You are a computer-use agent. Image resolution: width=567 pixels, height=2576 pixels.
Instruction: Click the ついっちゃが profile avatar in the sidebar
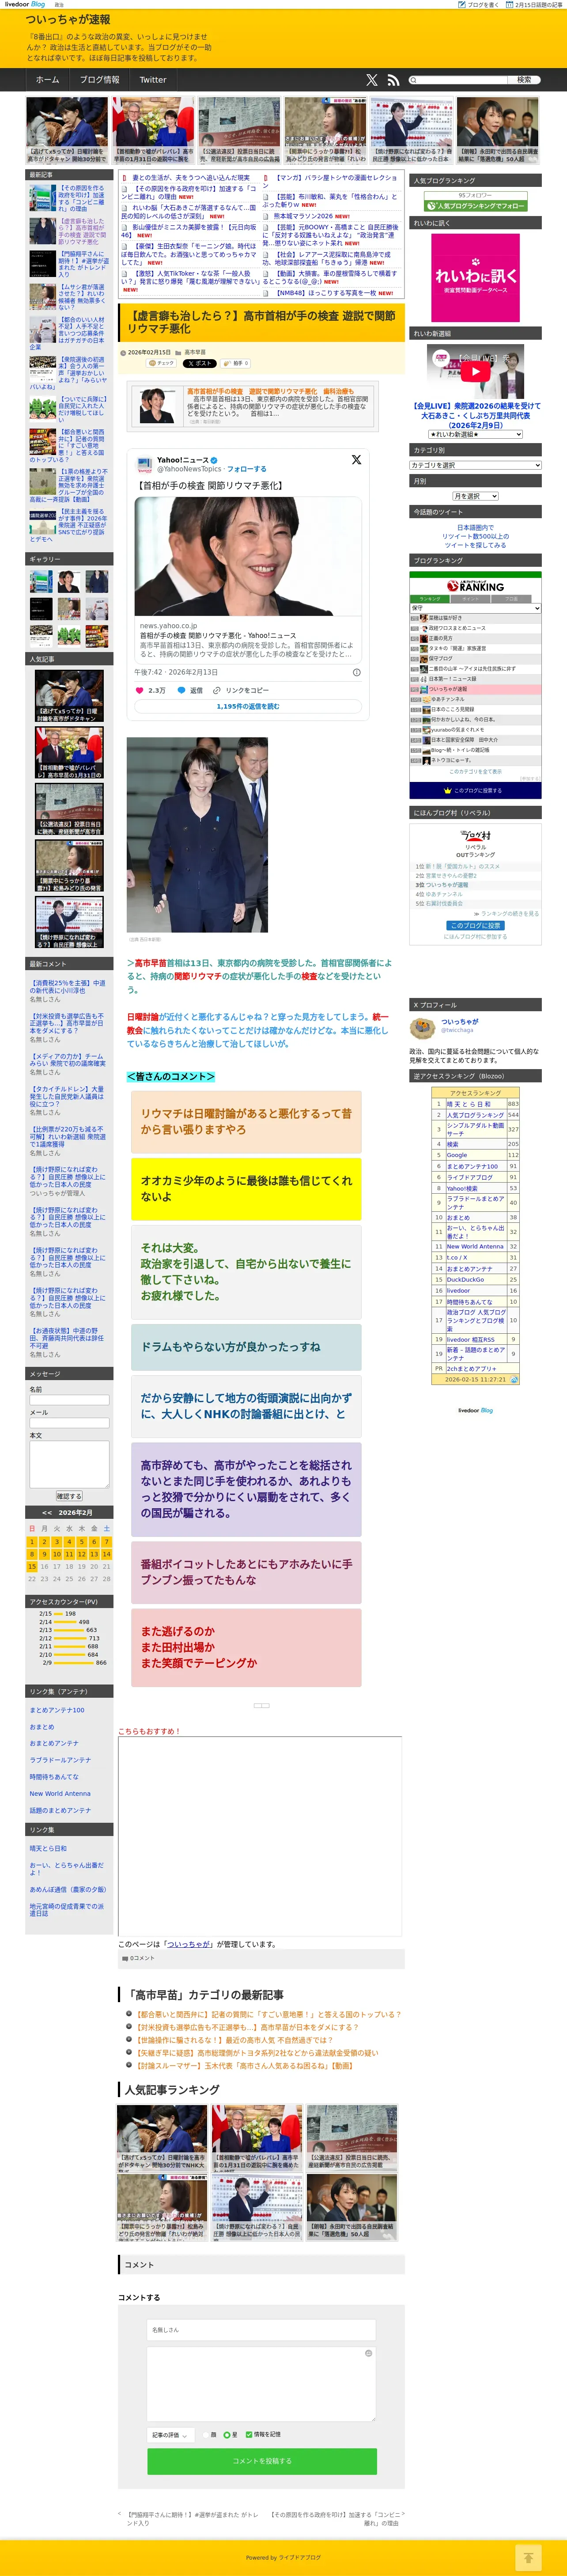[x=422, y=1027]
